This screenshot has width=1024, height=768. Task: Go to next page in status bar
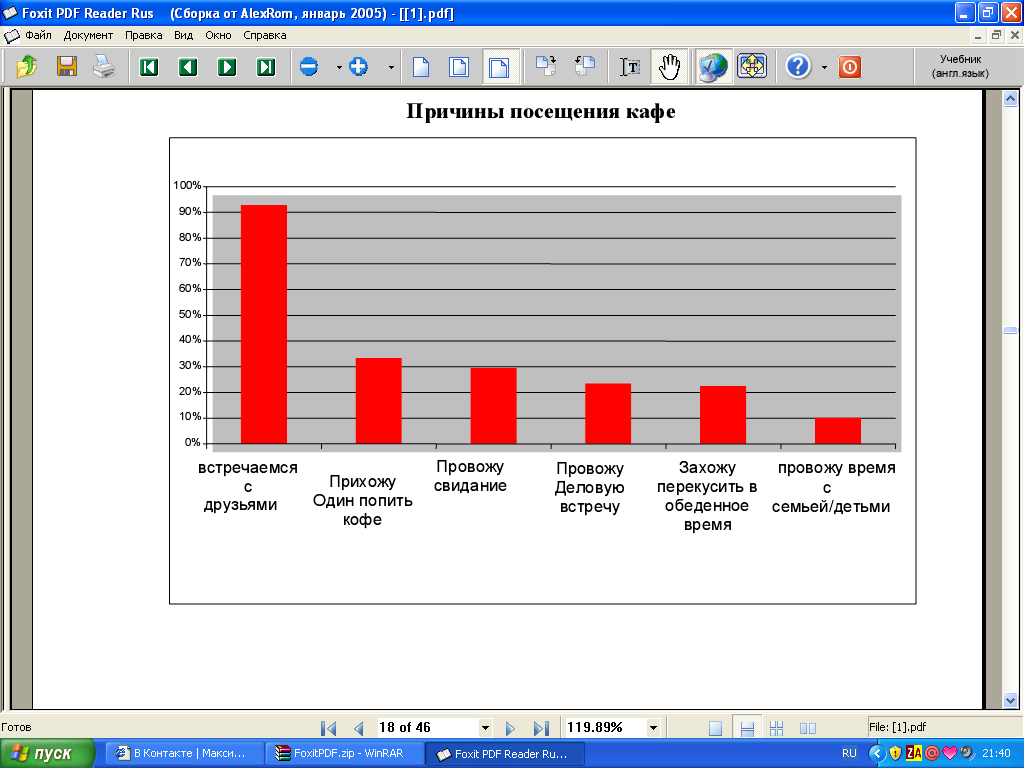point(511,728)
